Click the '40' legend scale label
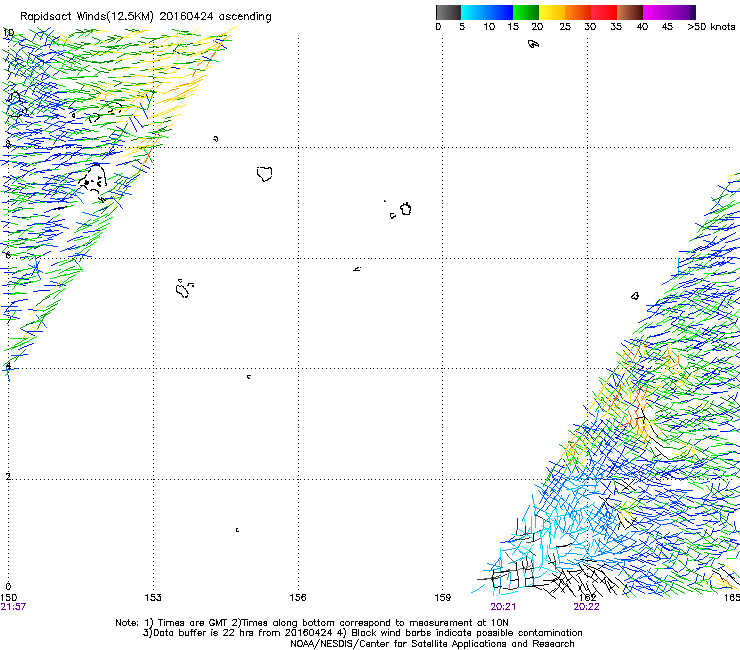 (x=642, y=27)
